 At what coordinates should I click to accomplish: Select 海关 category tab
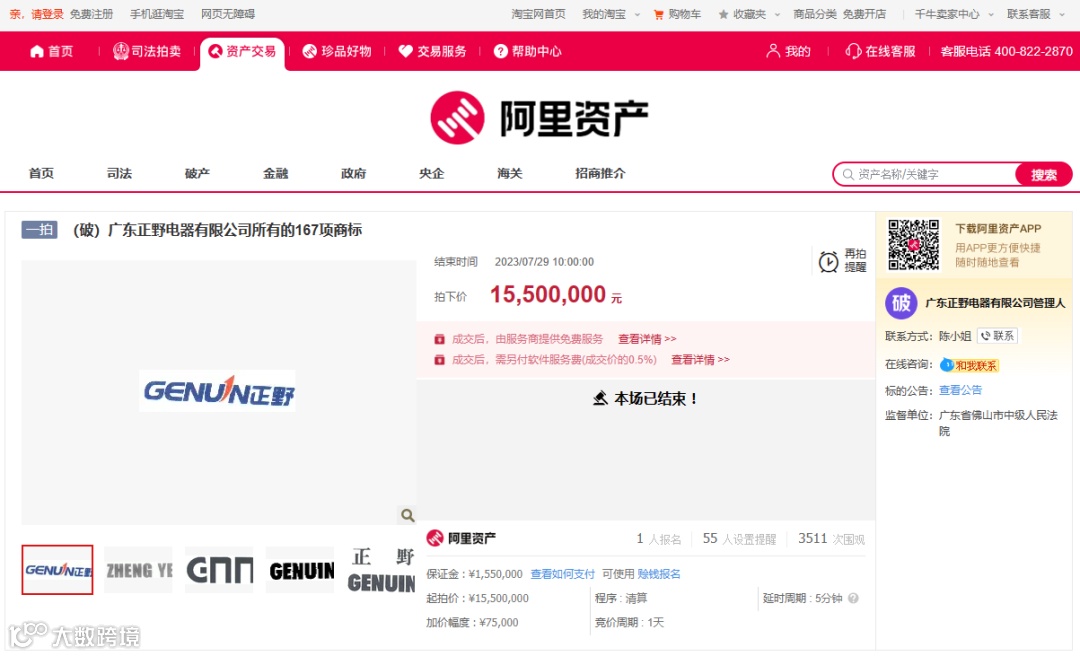tap(510, 174)
